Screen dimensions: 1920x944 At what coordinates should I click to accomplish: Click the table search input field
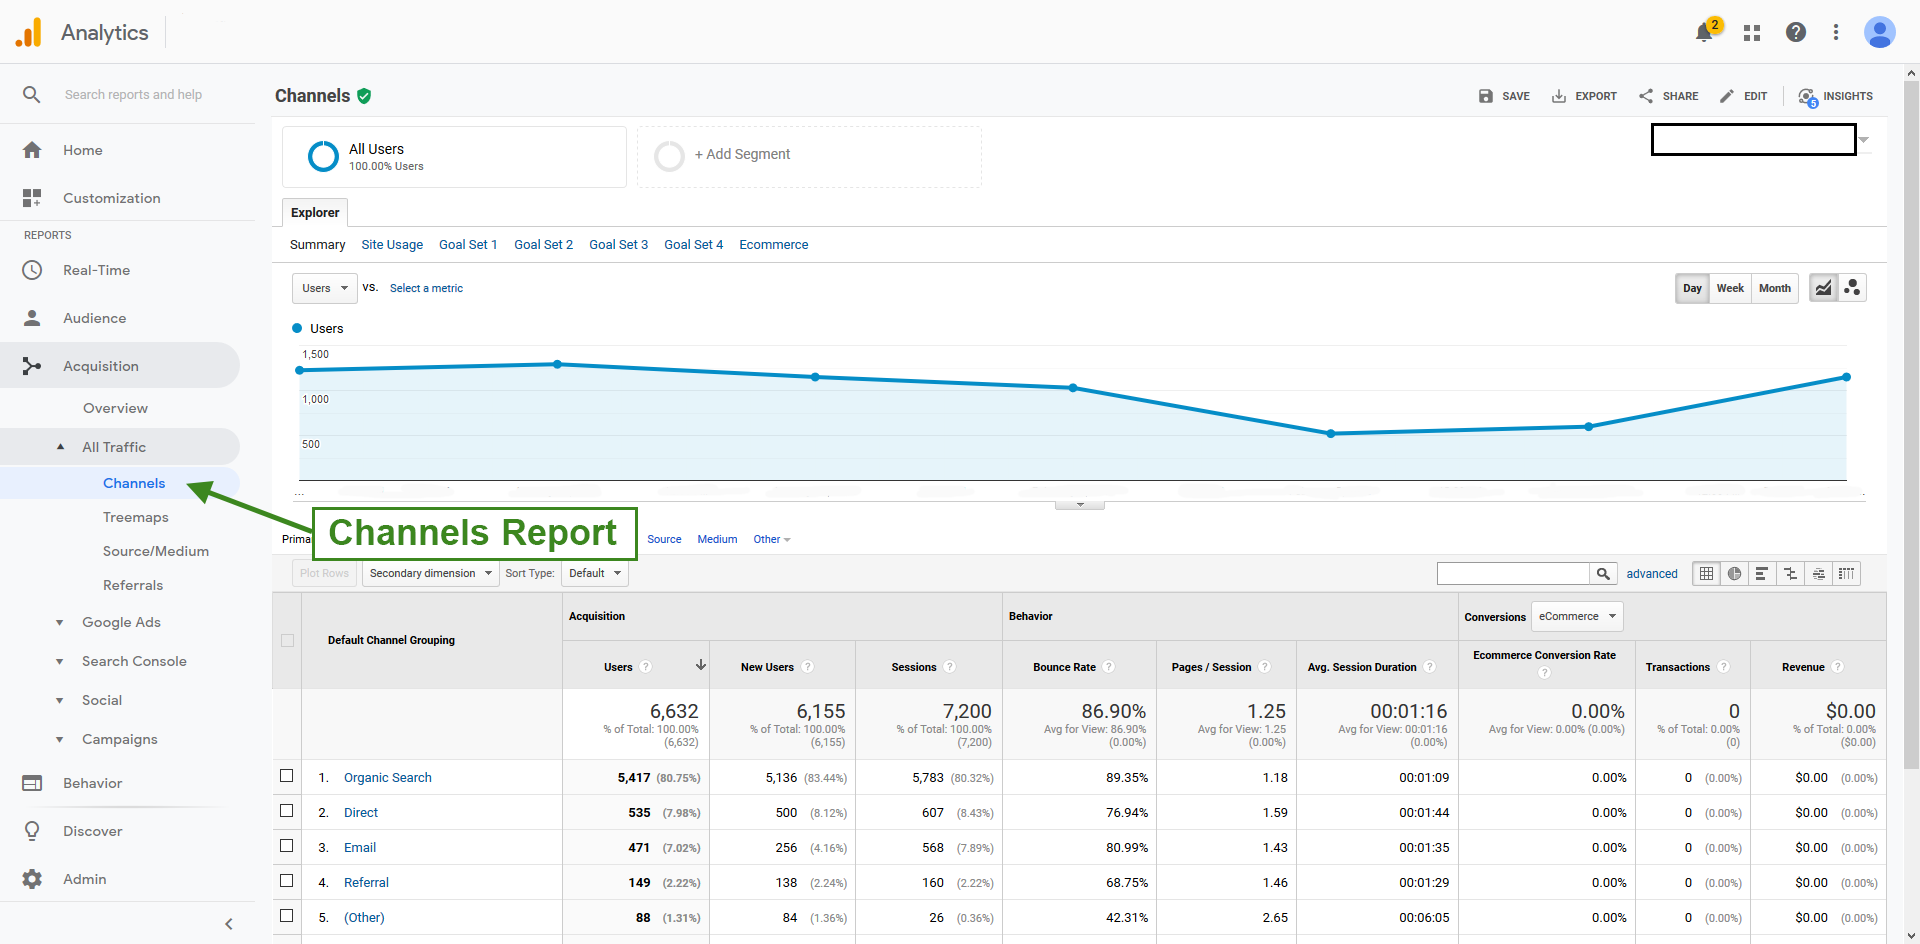click(x=1513, y=573)
